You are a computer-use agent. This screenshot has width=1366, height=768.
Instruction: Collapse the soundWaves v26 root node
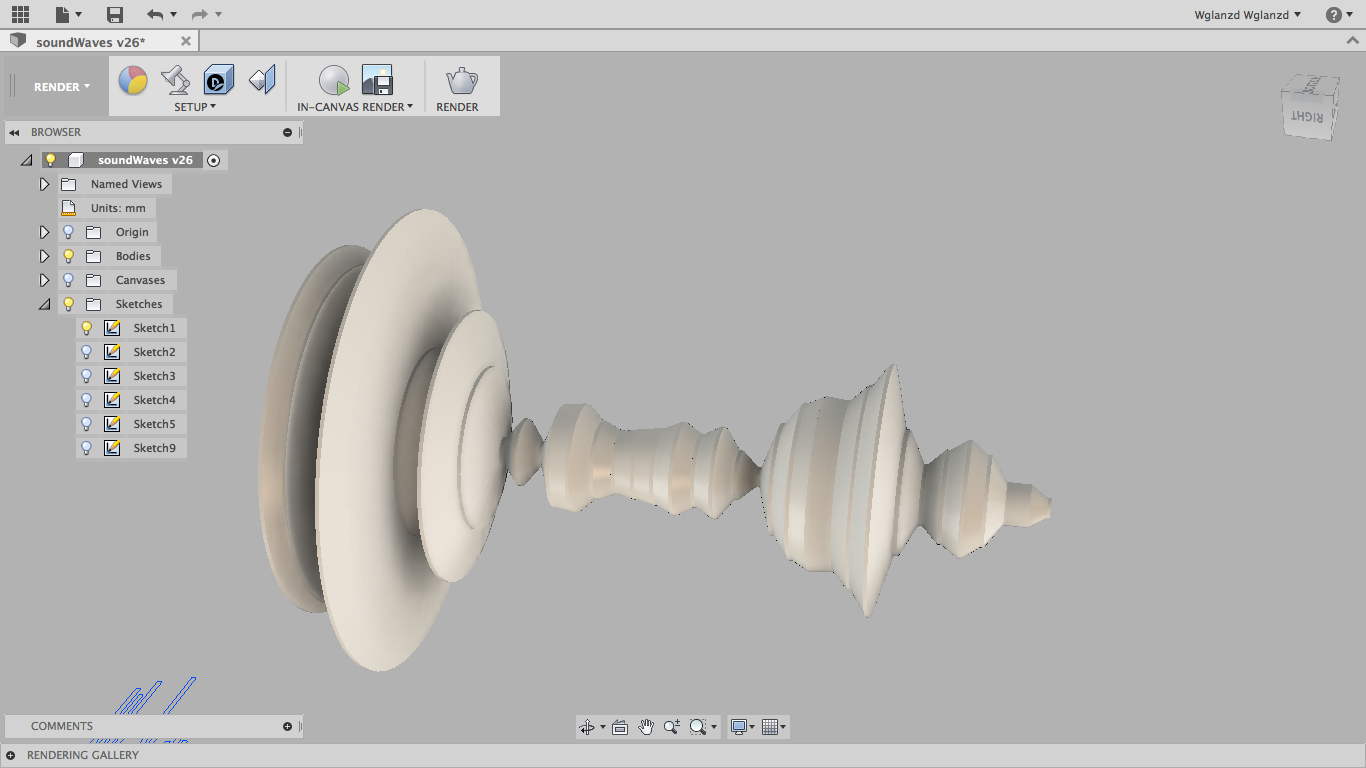(x=26, y=160)
